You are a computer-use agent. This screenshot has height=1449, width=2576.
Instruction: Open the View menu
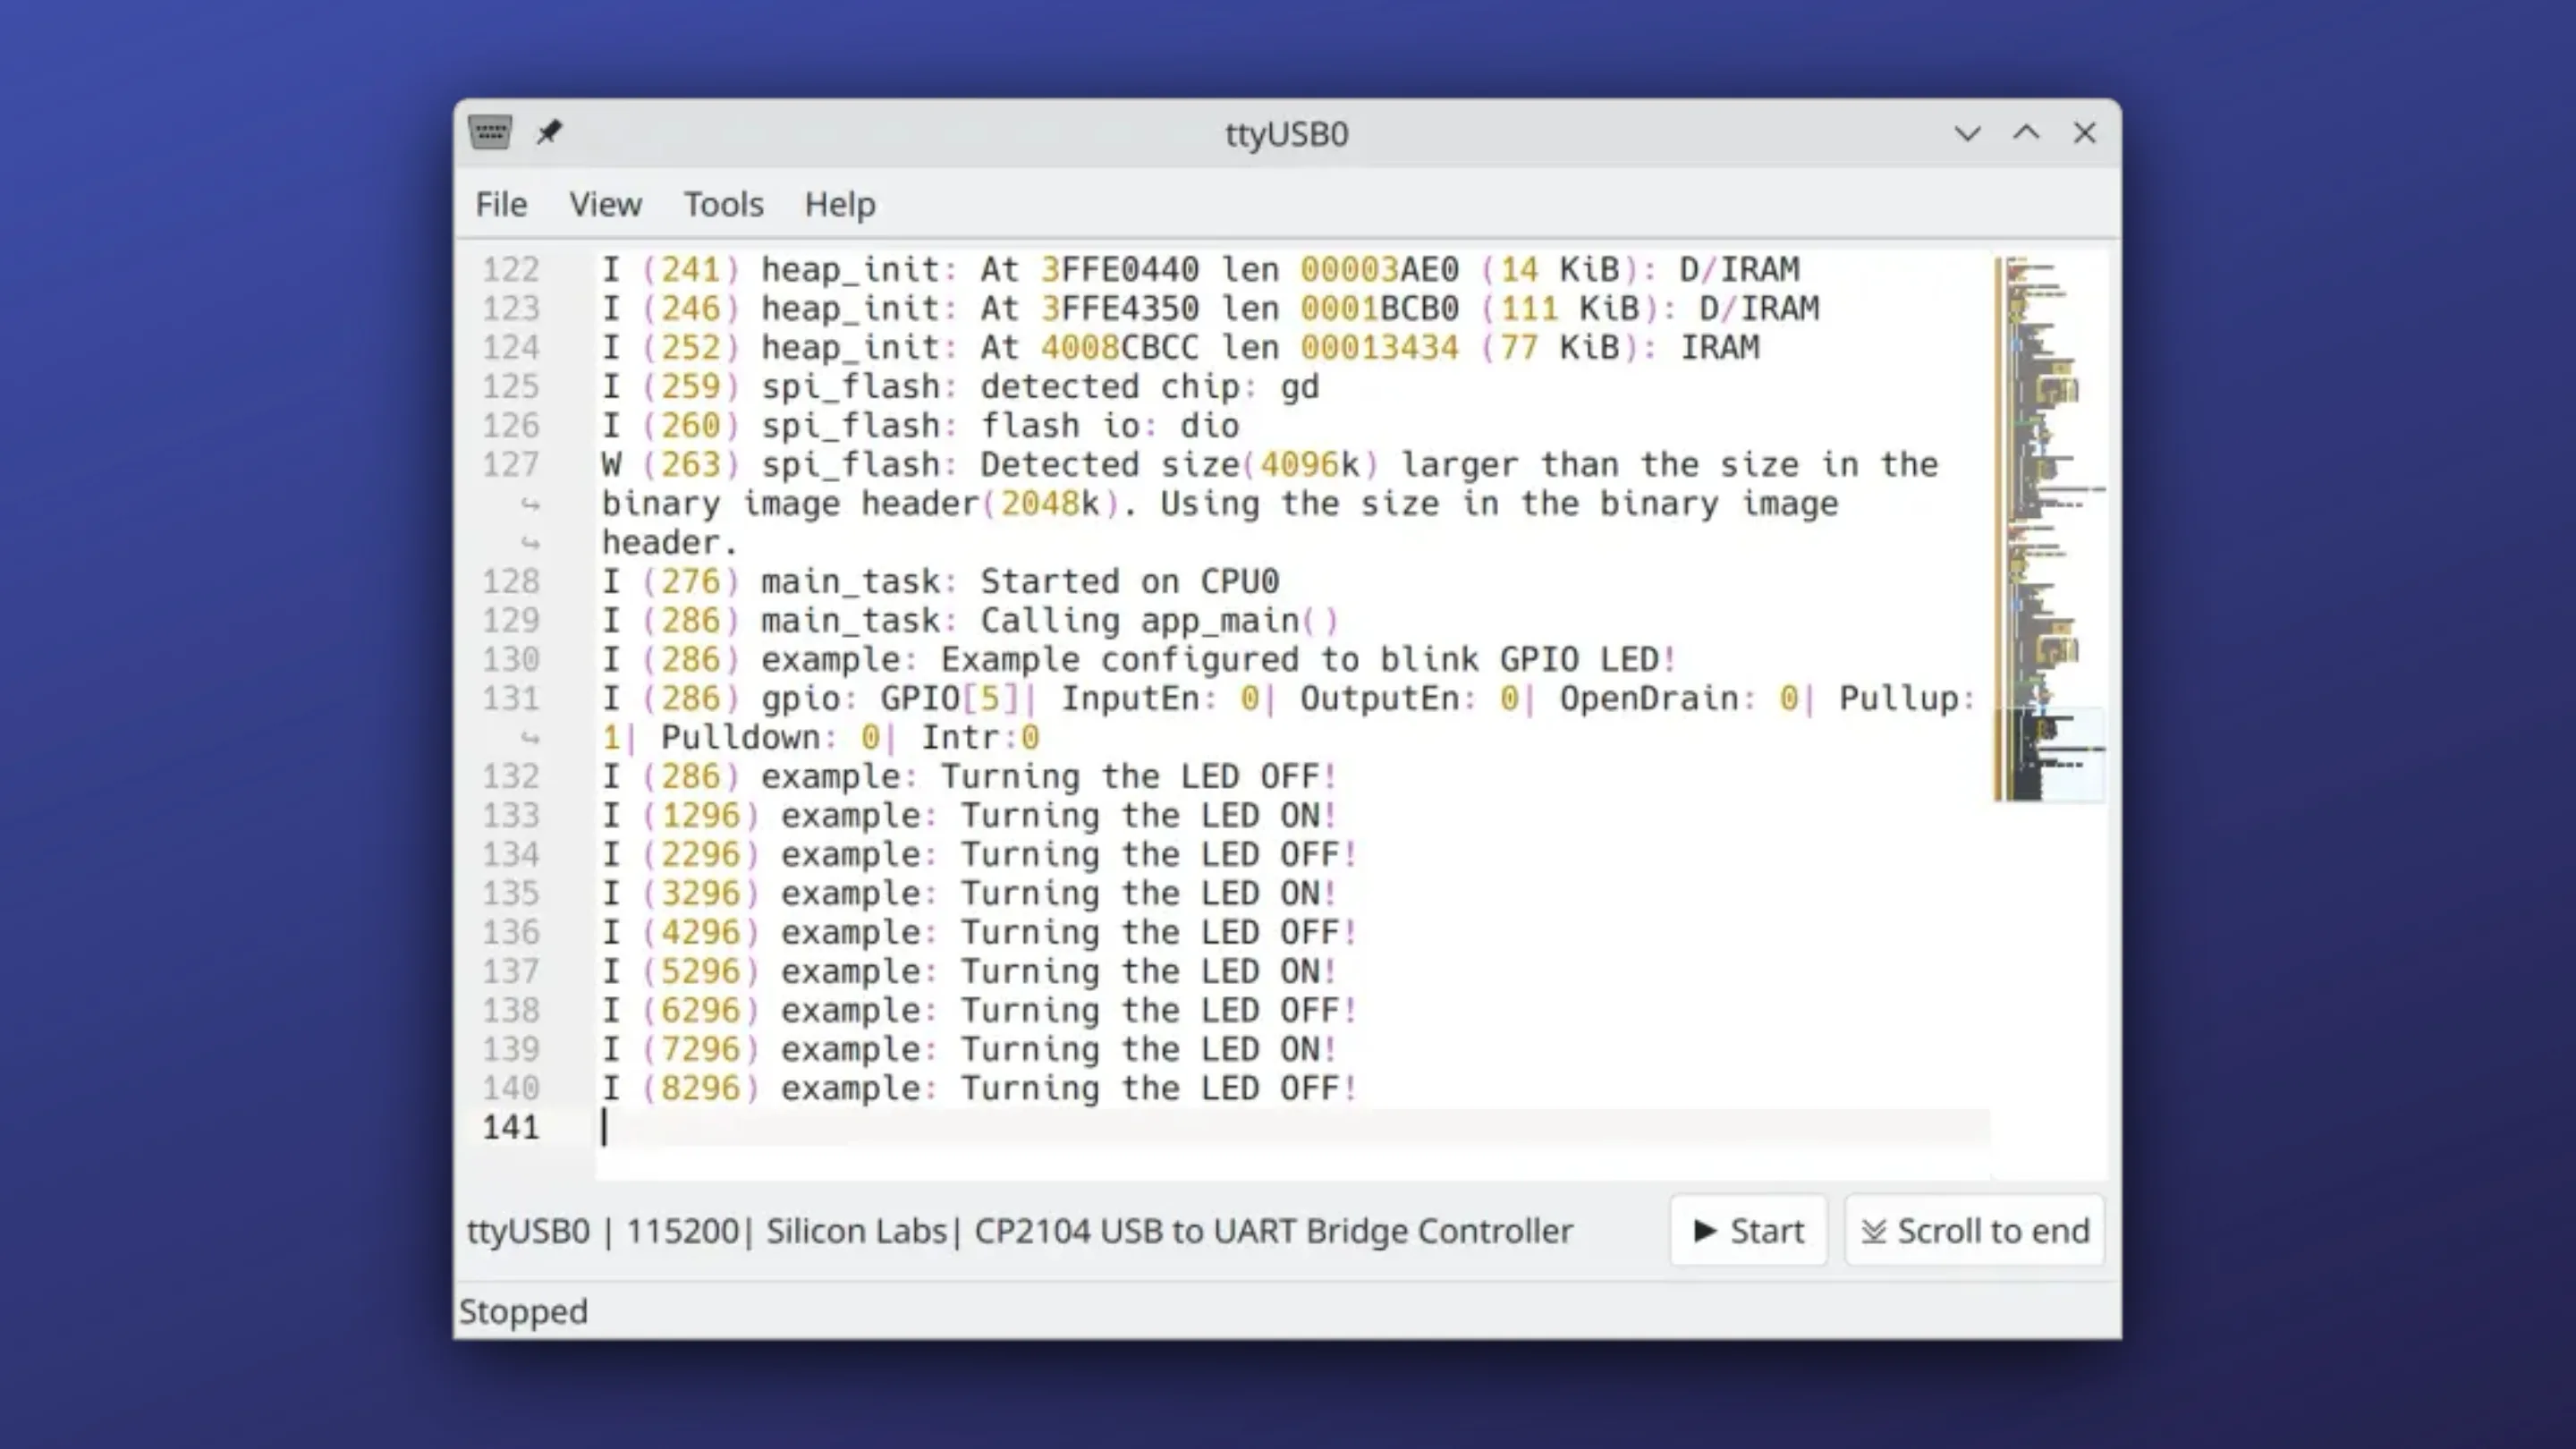605,205
